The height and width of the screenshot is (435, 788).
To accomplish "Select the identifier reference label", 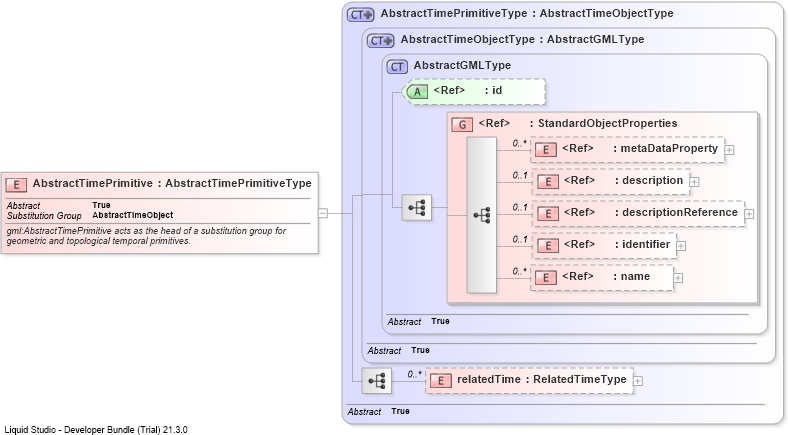I will point(617,245).
